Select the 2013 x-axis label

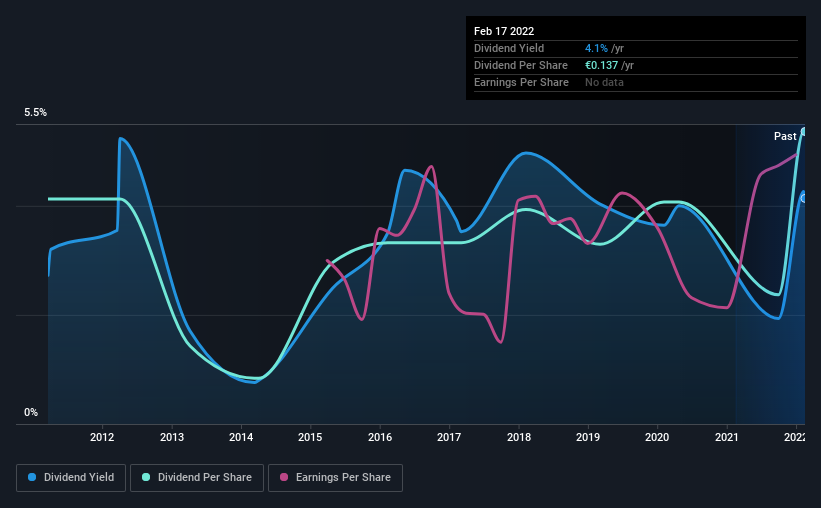[x=172, y=437]
